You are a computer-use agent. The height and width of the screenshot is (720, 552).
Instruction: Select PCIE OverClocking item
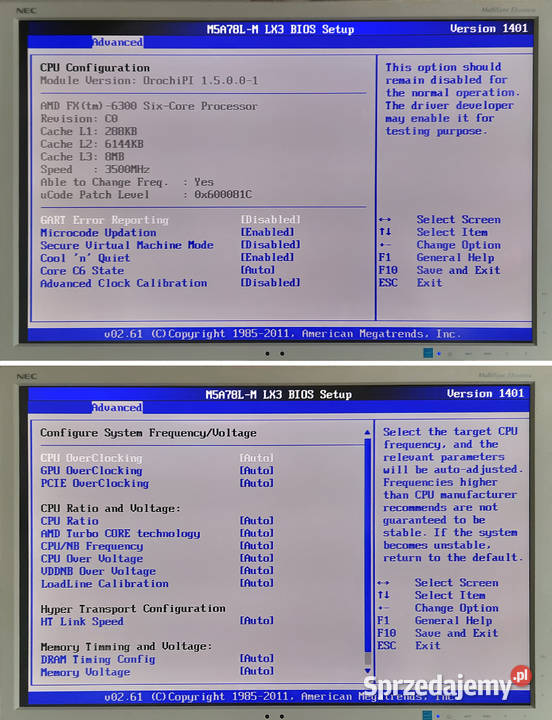click(95, 483)
